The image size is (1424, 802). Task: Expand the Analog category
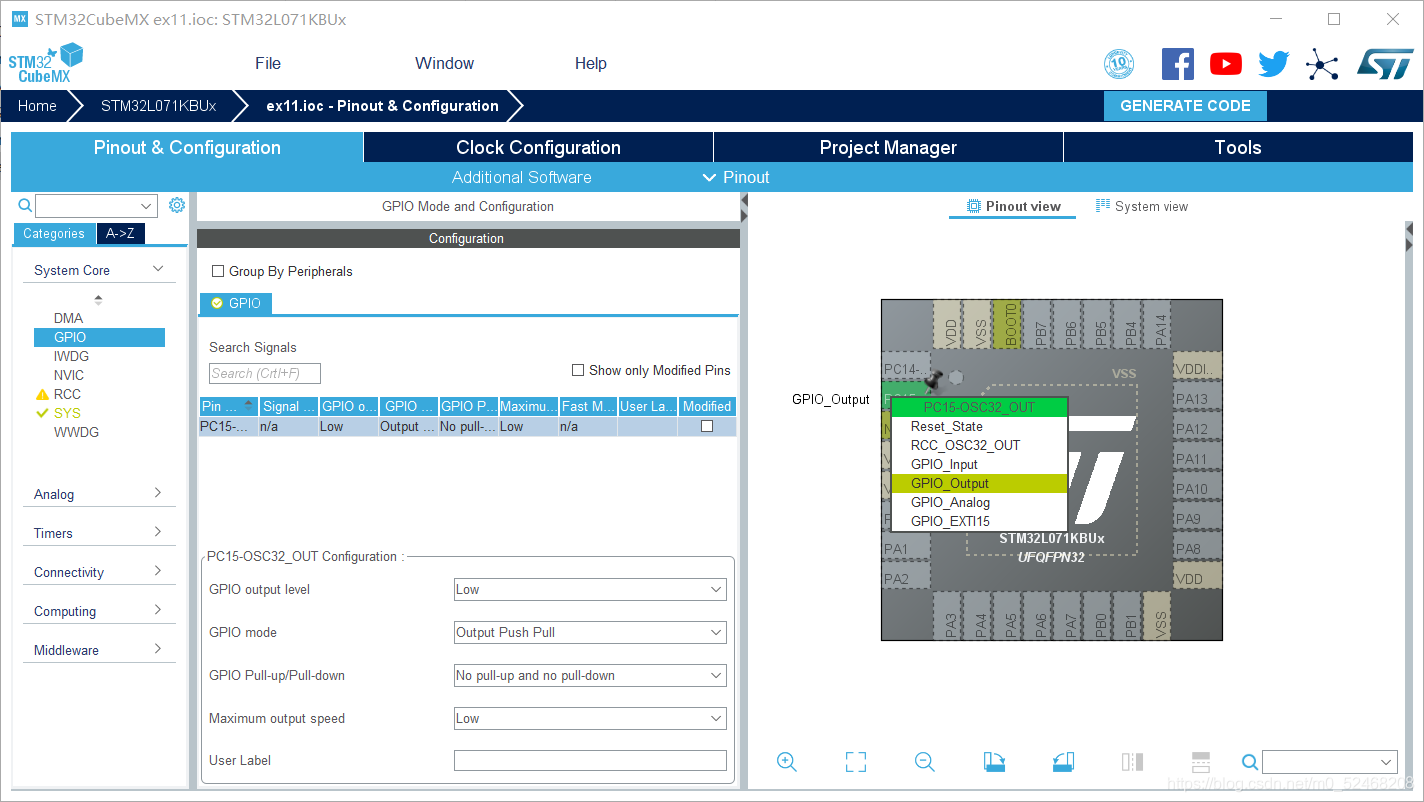98,494
